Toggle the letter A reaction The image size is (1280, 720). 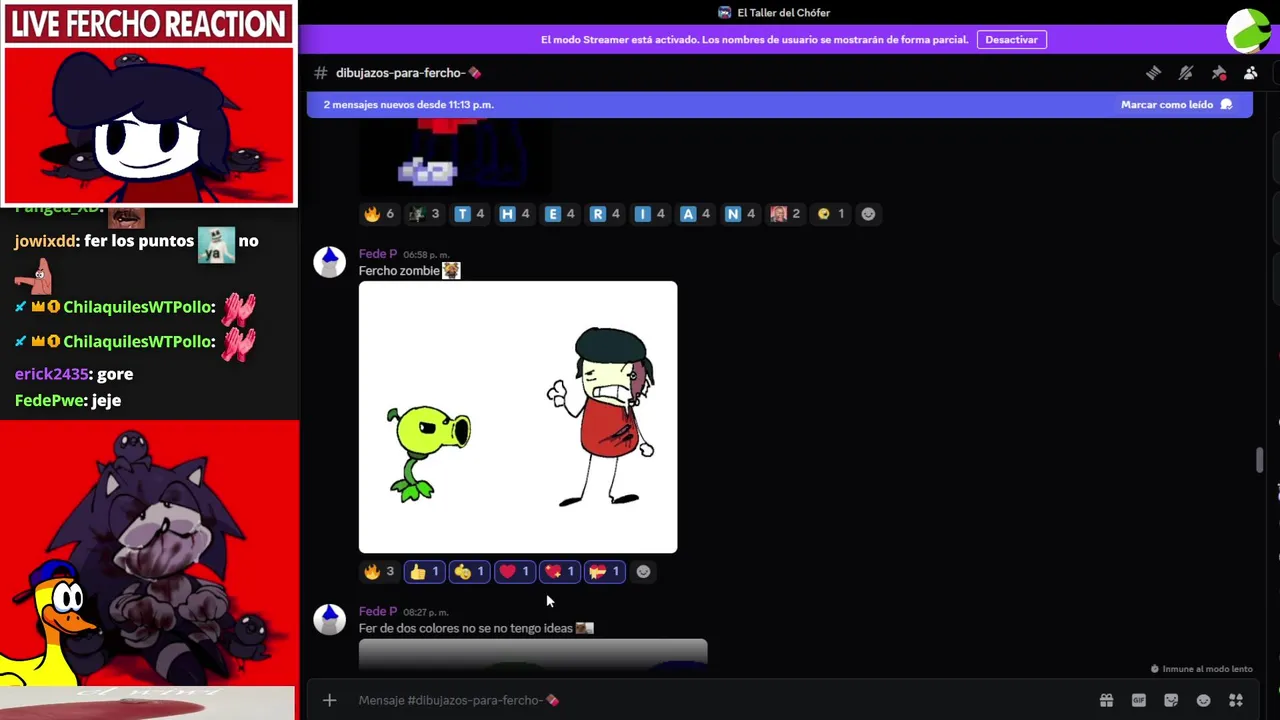click(695, 214)
